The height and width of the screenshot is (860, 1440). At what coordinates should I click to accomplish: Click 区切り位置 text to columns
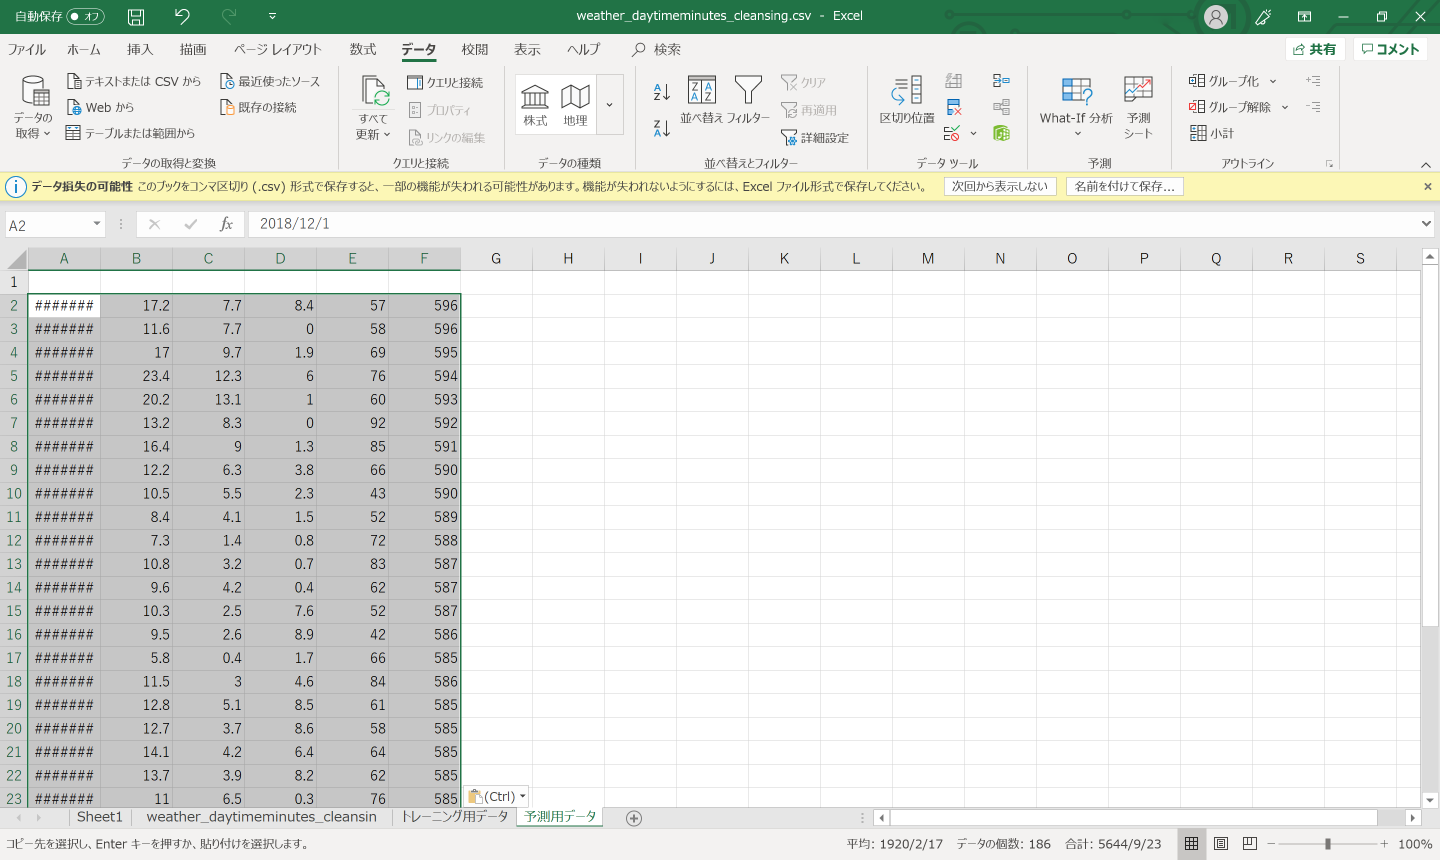point(907,99)
